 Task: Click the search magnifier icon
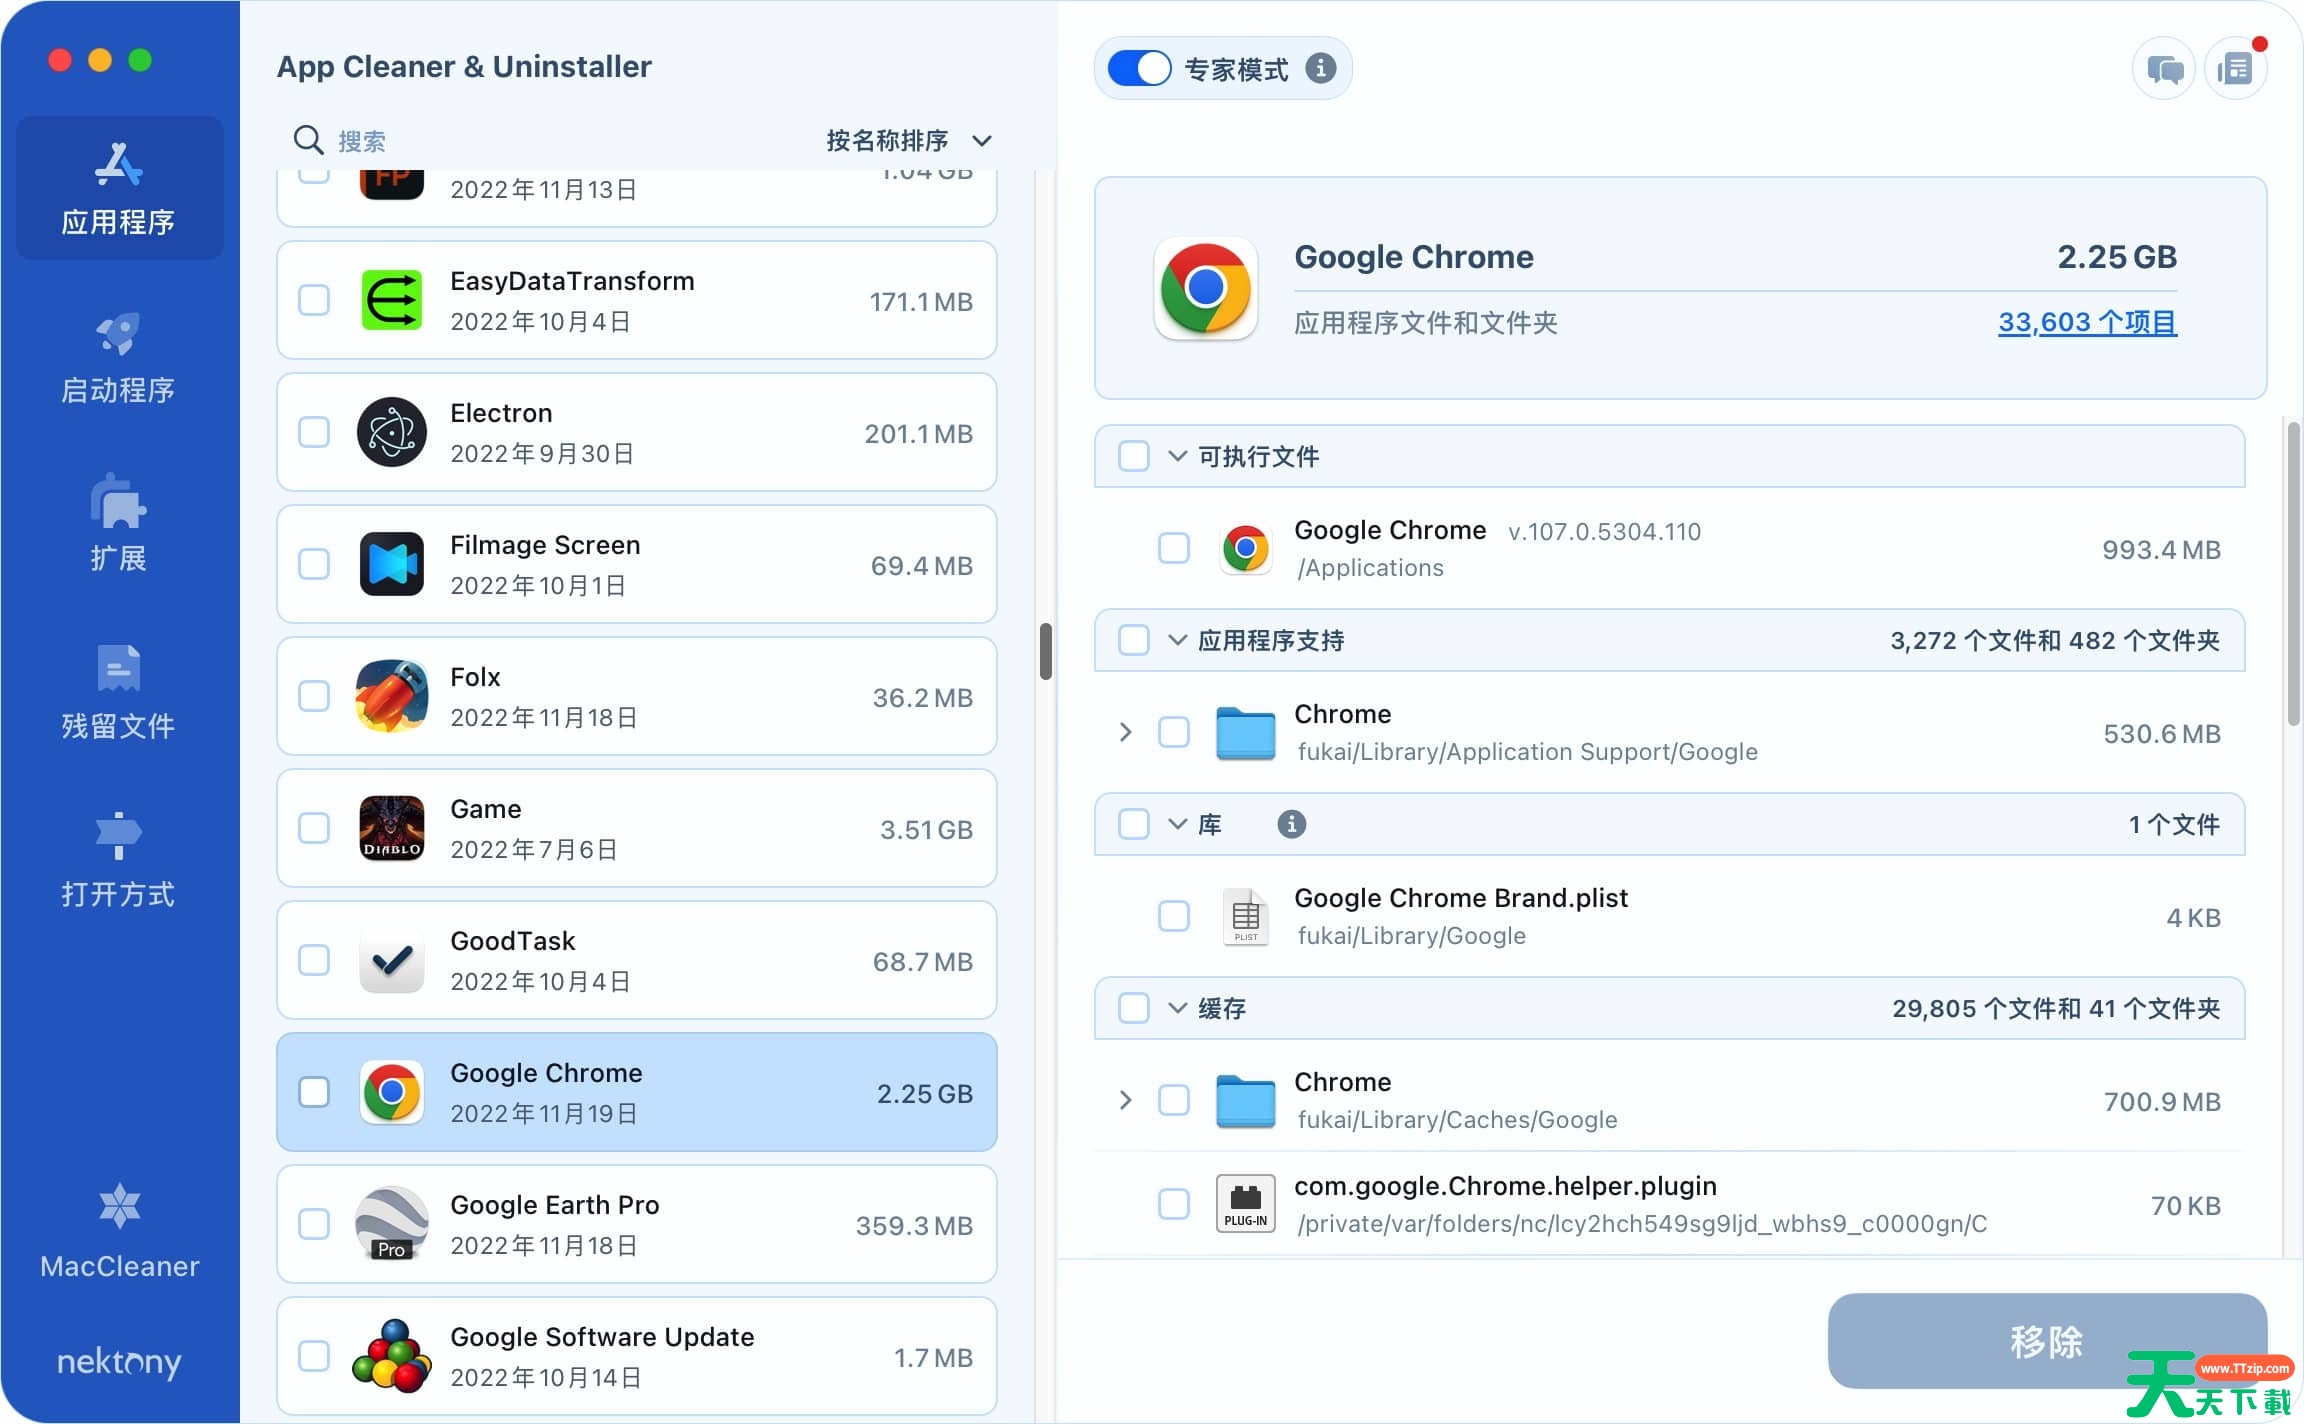coord(308,140)
